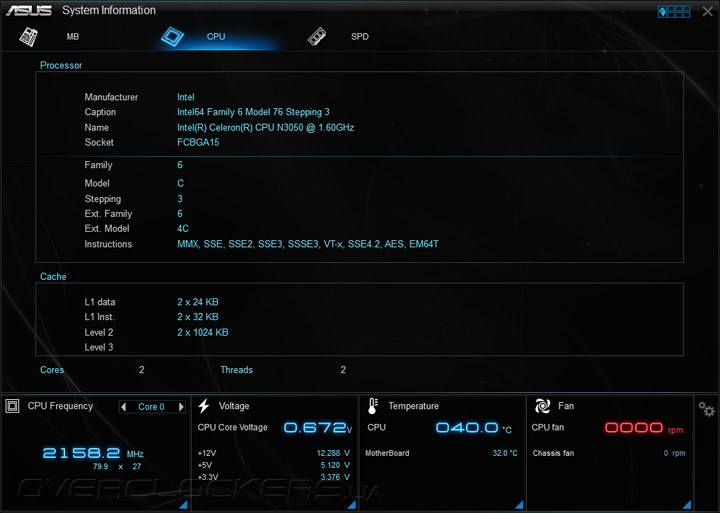Click the 2158.2 MHz frequency readout

[93, 453]
